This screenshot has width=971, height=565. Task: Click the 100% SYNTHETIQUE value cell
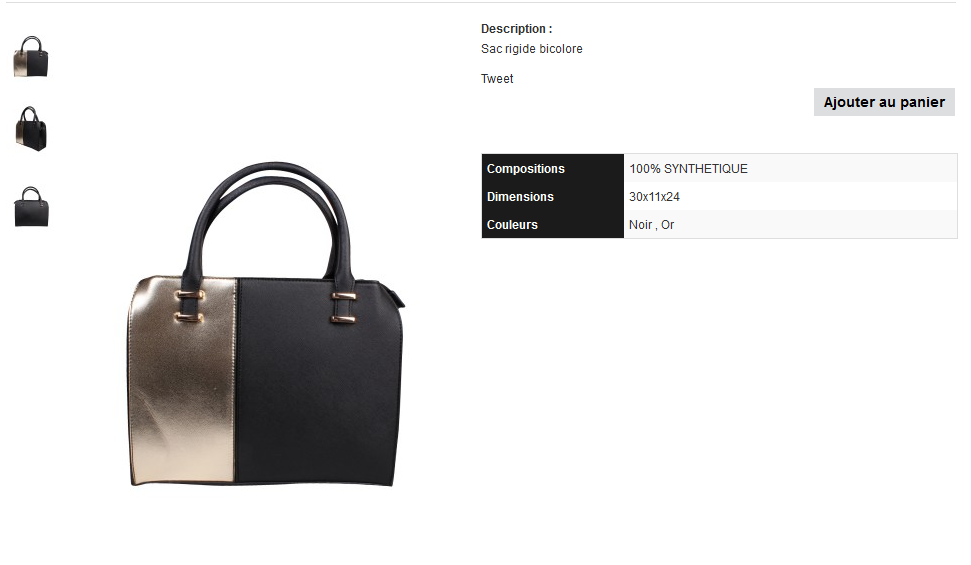pyautogui.click(x=790, y=169)
